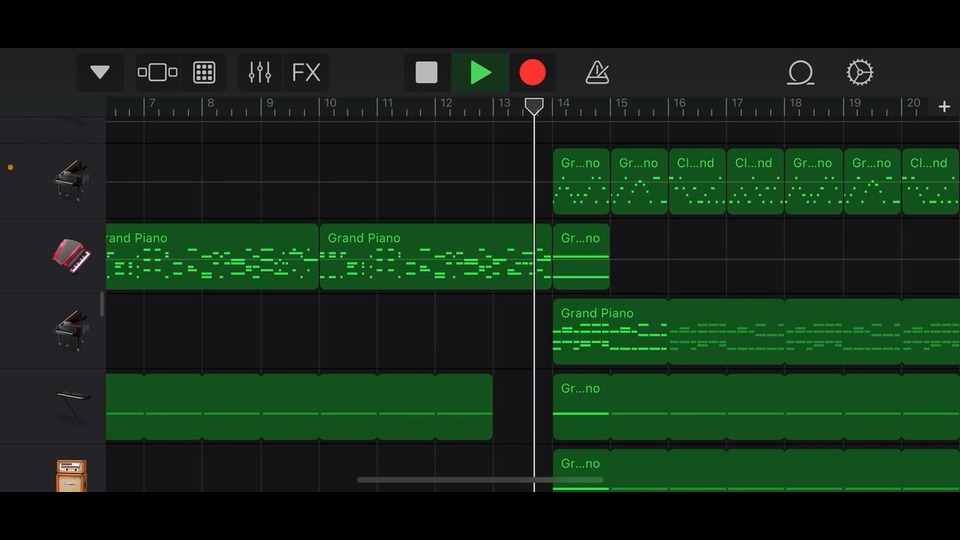The height and width of the screenshot is (540, 960).
Task: Open song settings gear icon
Action: (x=860, y=72)
